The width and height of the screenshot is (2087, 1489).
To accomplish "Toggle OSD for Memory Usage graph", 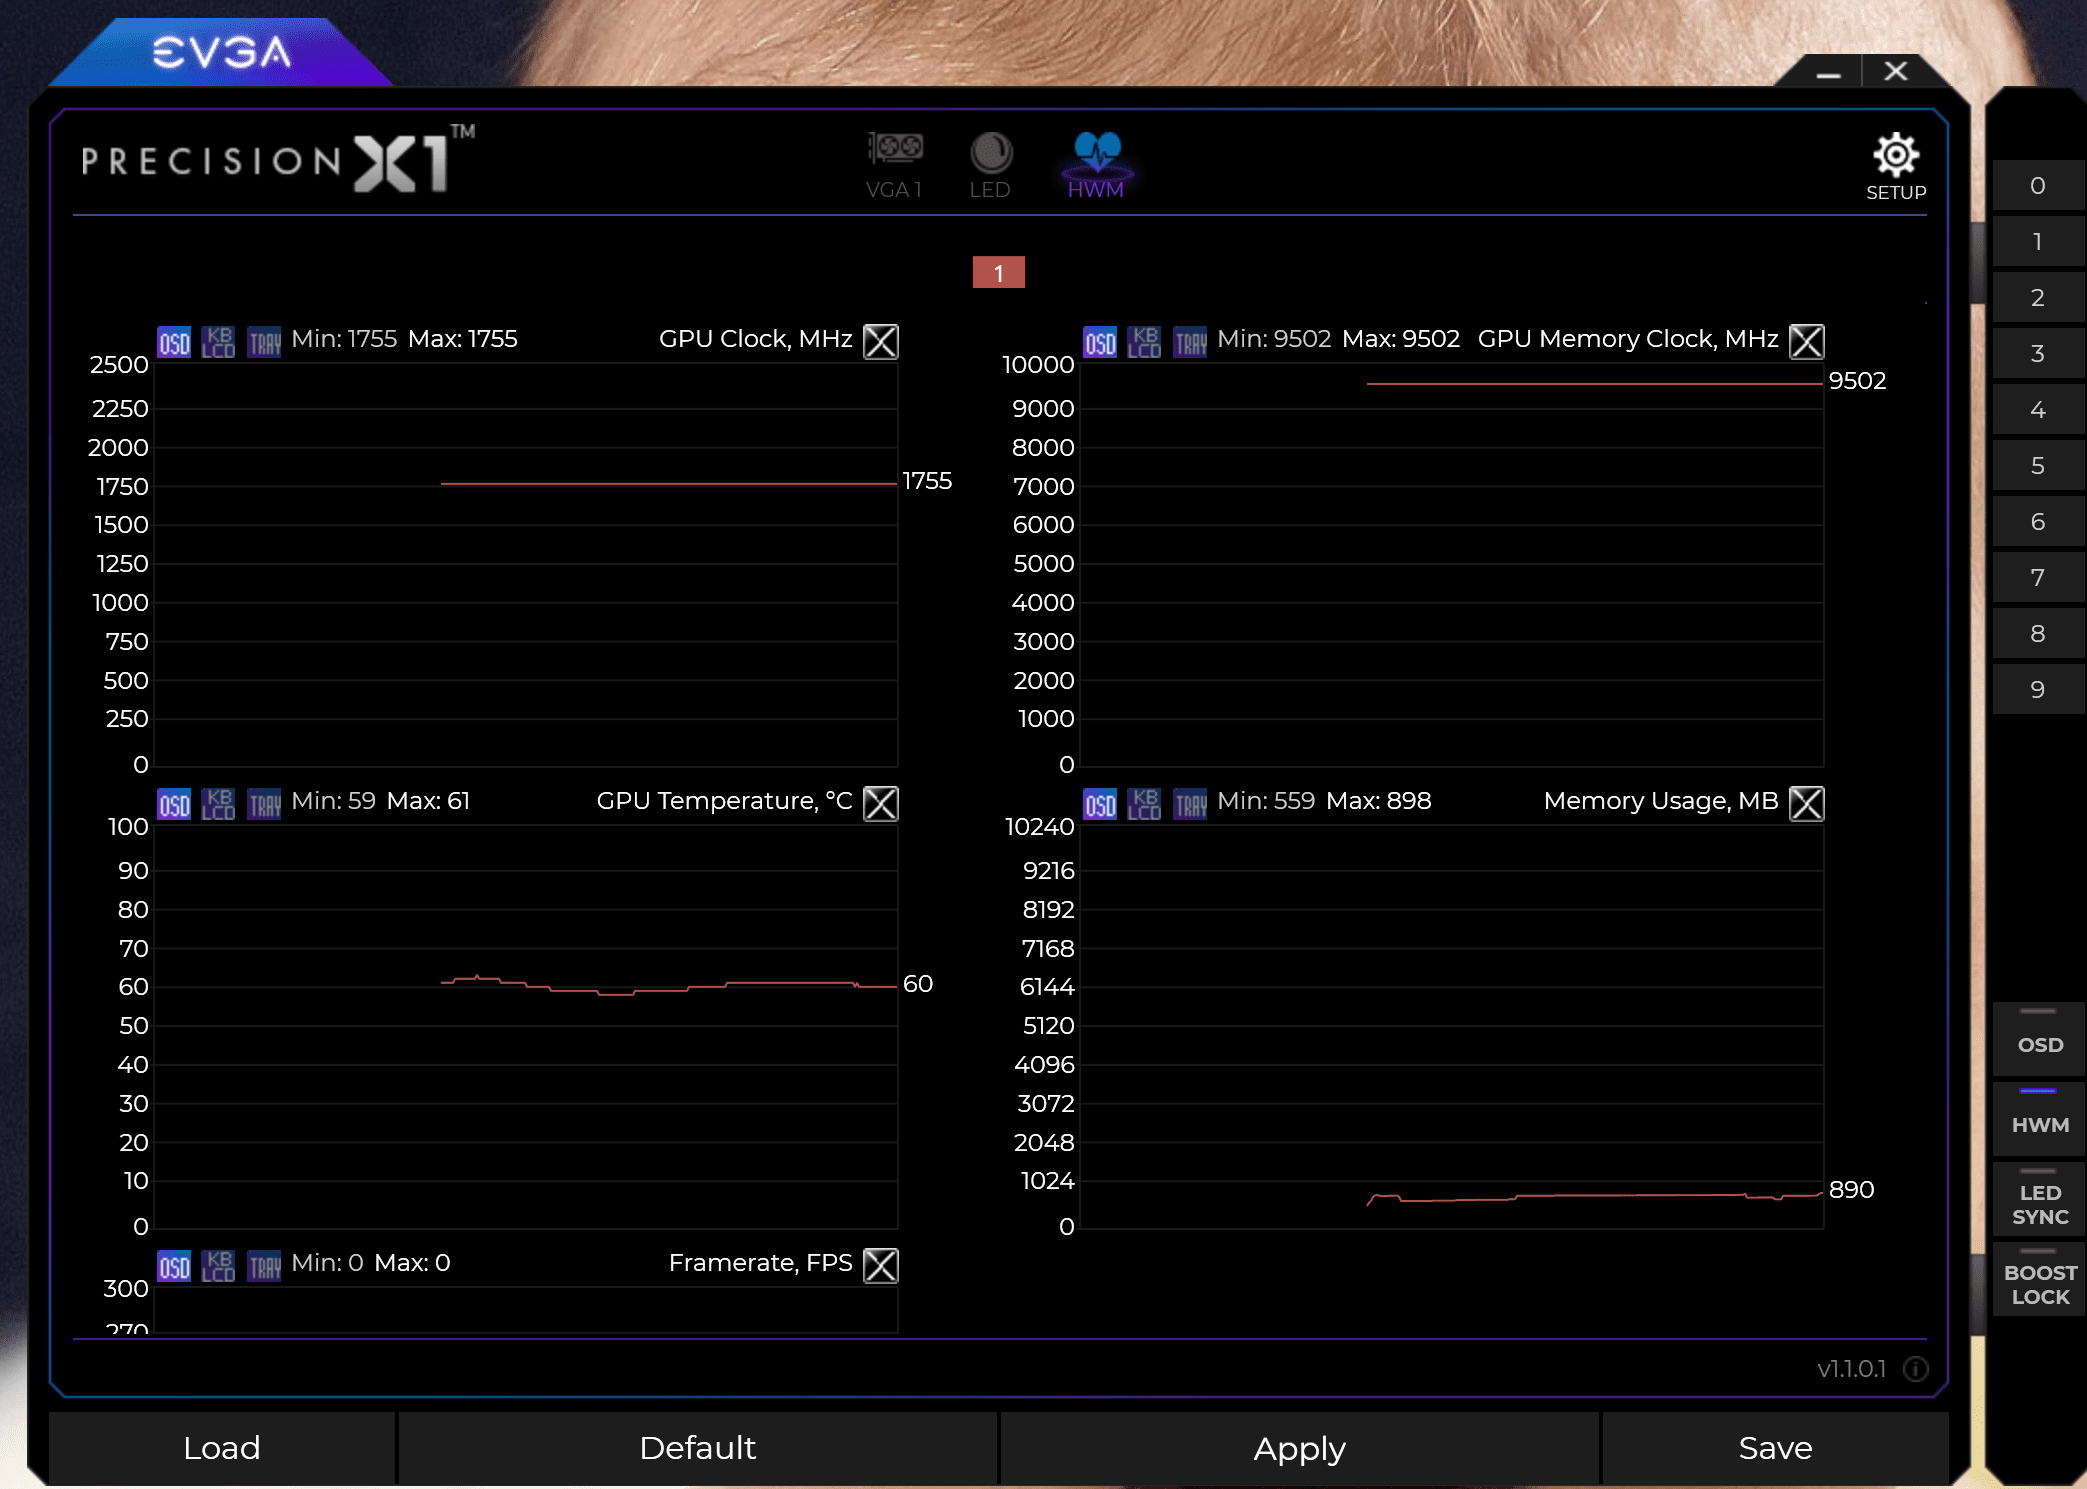I will (x=1100, y=804).
